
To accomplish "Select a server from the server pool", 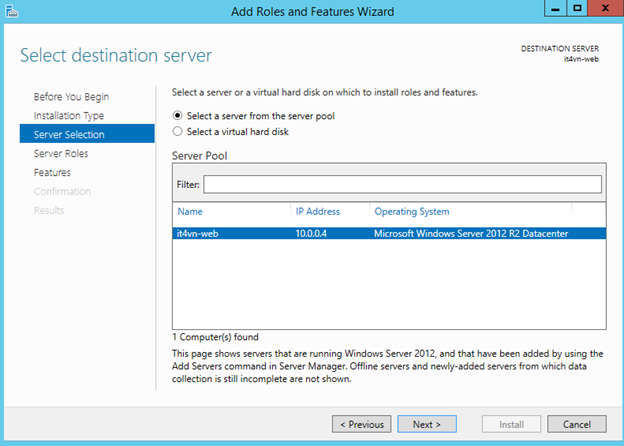I will (178, 115).
